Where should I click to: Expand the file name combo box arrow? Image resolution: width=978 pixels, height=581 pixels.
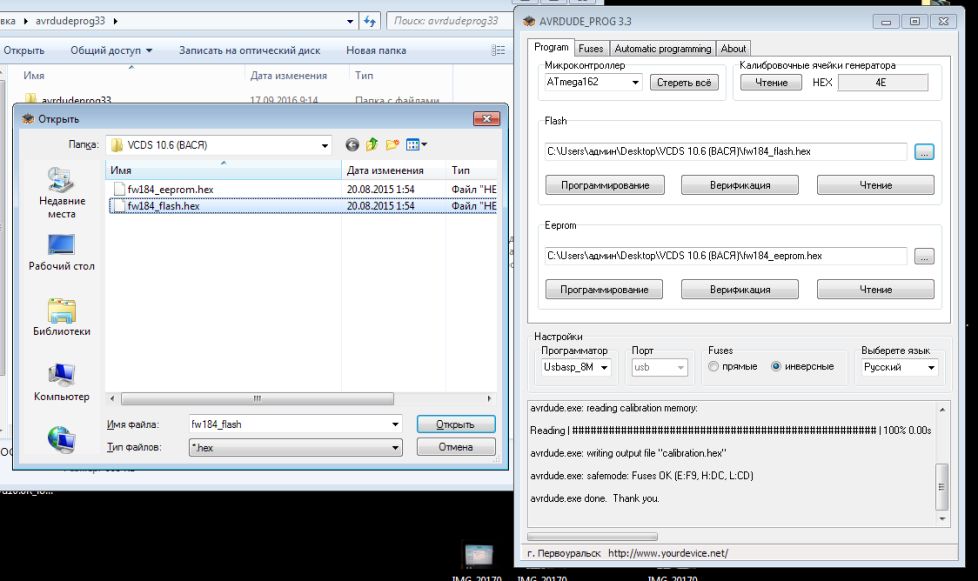[395, 425]
